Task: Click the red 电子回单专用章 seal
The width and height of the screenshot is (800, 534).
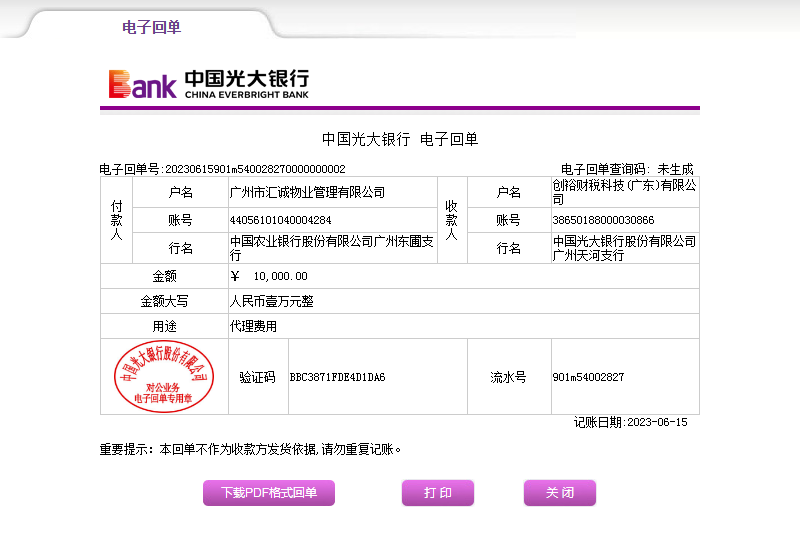Action: coord(164,376)
